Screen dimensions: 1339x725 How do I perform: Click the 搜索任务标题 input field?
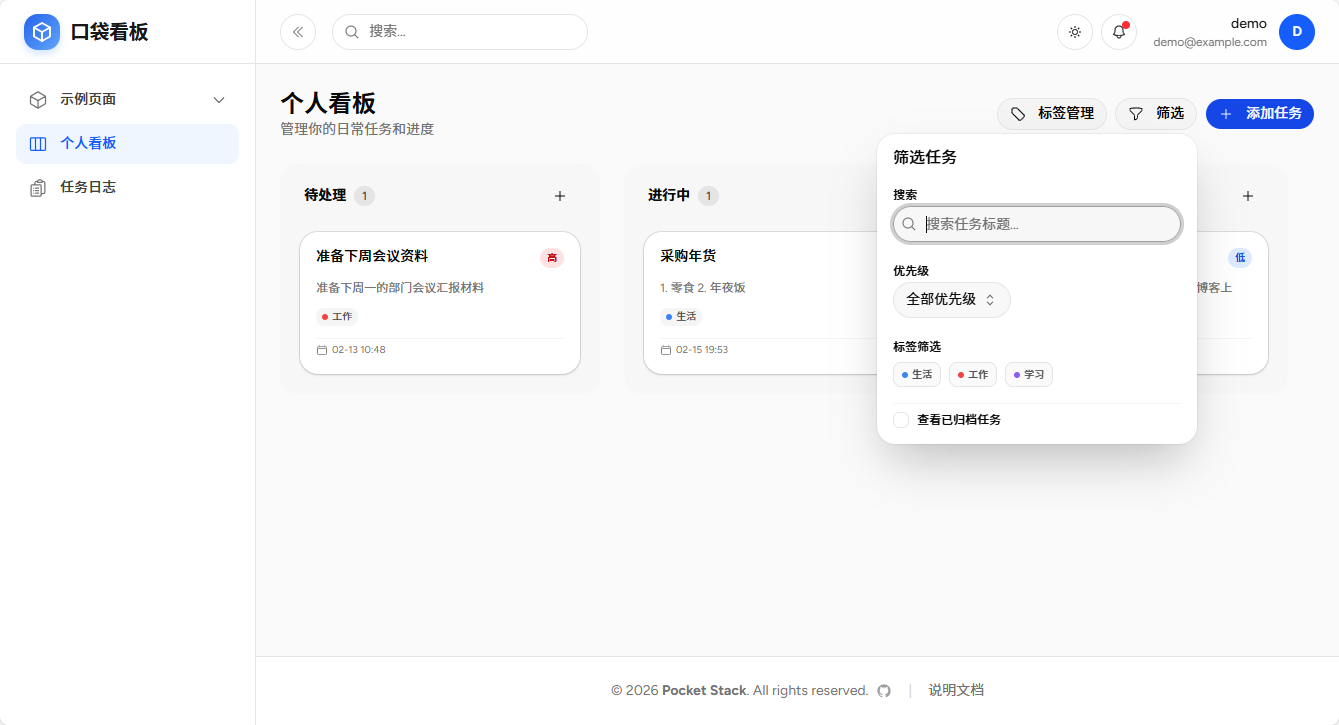tap(1036, 224)
